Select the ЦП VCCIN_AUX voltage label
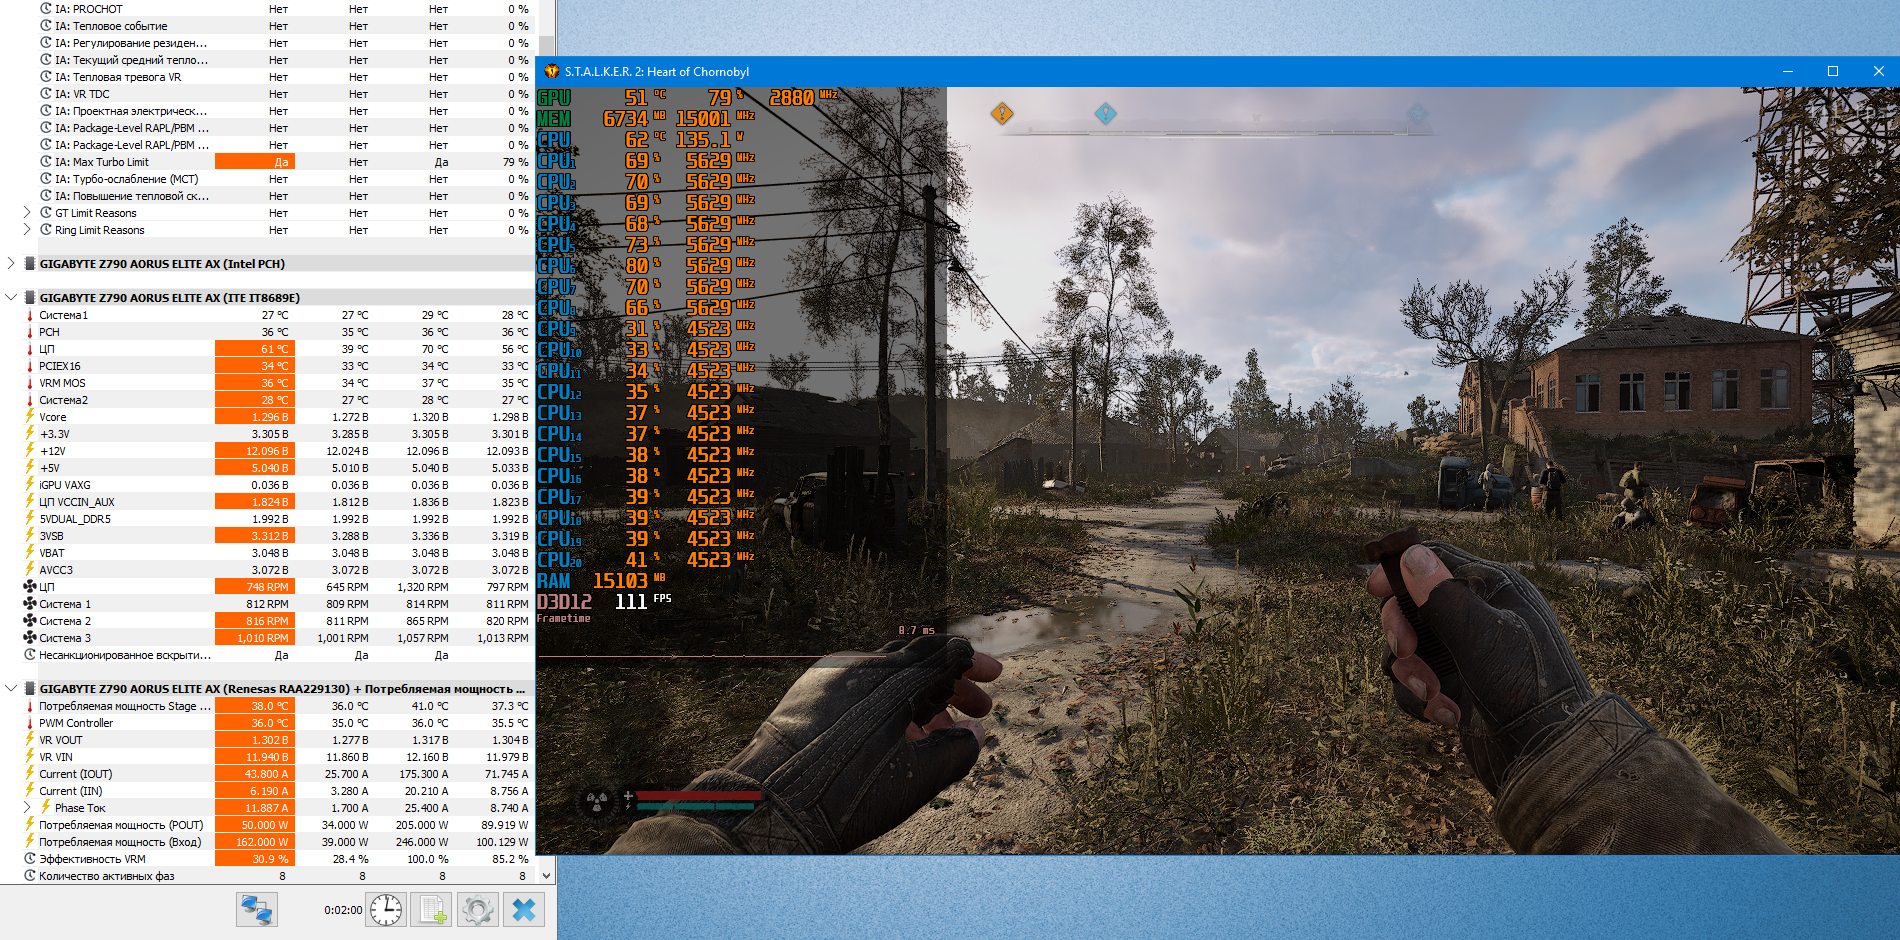Viewport: 1900px width, 940px height. 77,502
